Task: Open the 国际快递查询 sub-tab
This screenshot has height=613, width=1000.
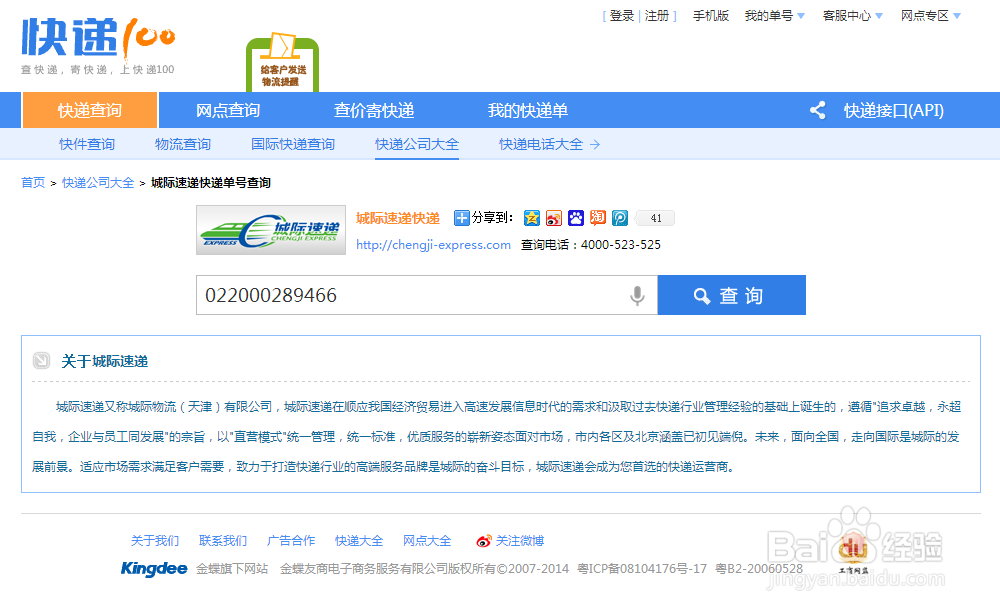Action: [x=293, y=145]
